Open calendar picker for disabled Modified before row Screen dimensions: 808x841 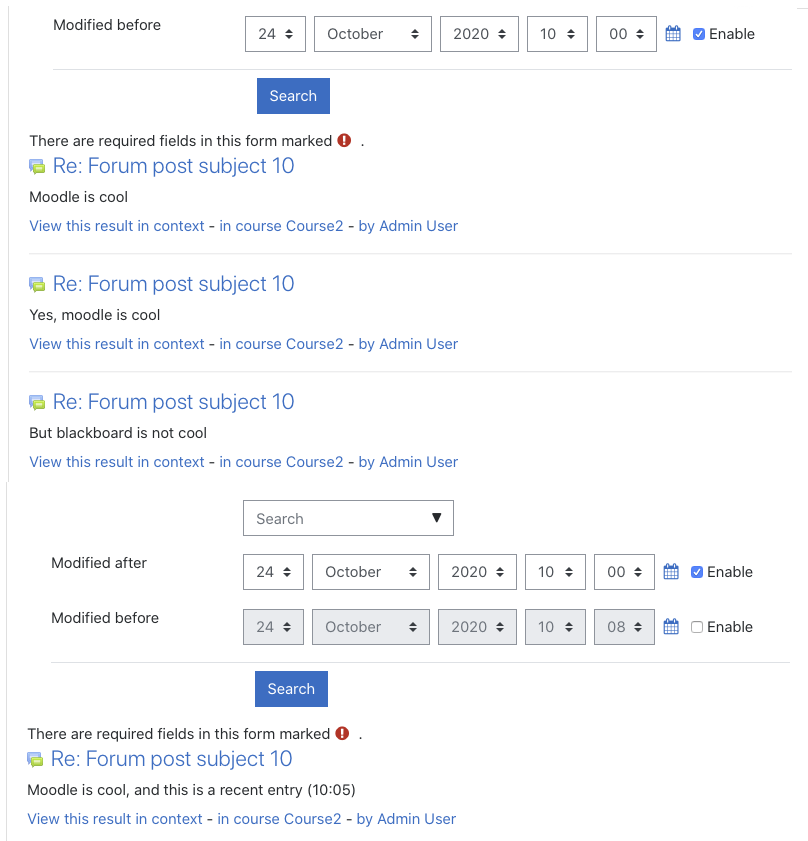click(671, 626)
